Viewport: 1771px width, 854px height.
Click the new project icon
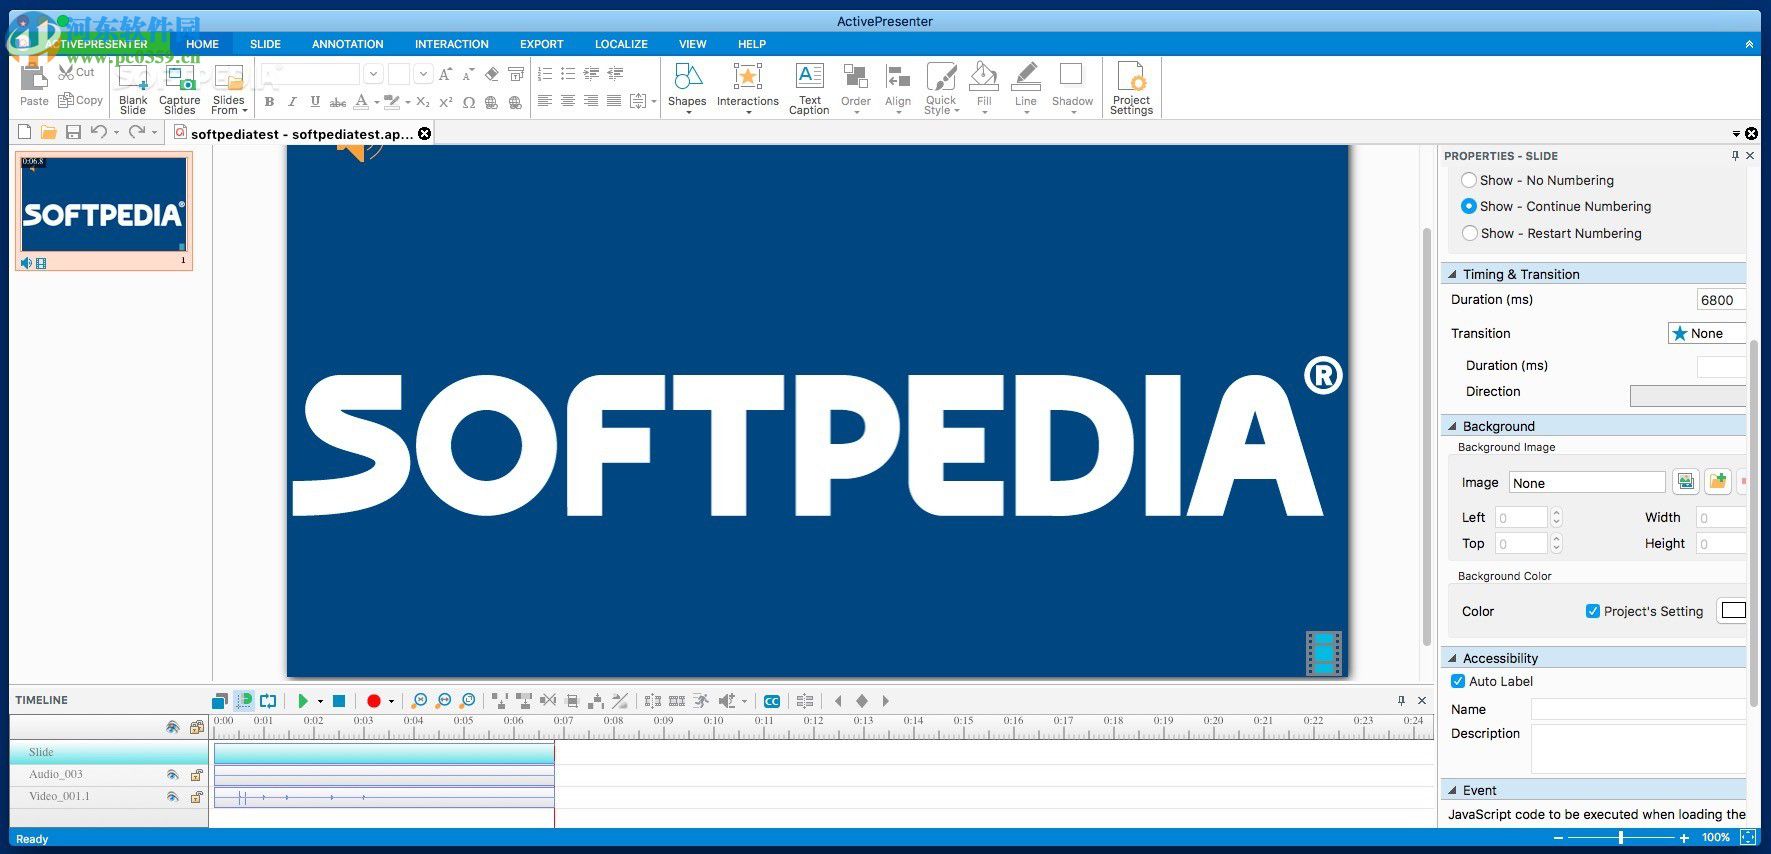(x=24, y=132)
